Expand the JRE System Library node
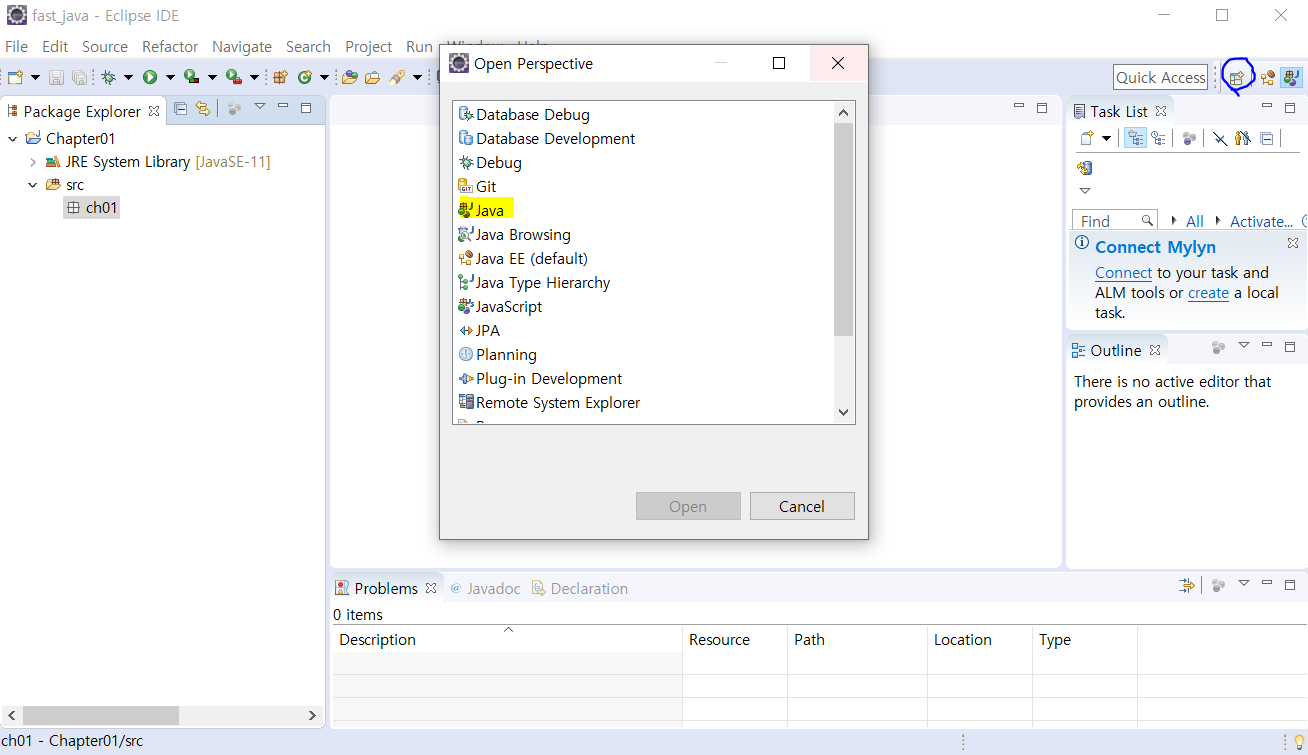 point(32,162)
